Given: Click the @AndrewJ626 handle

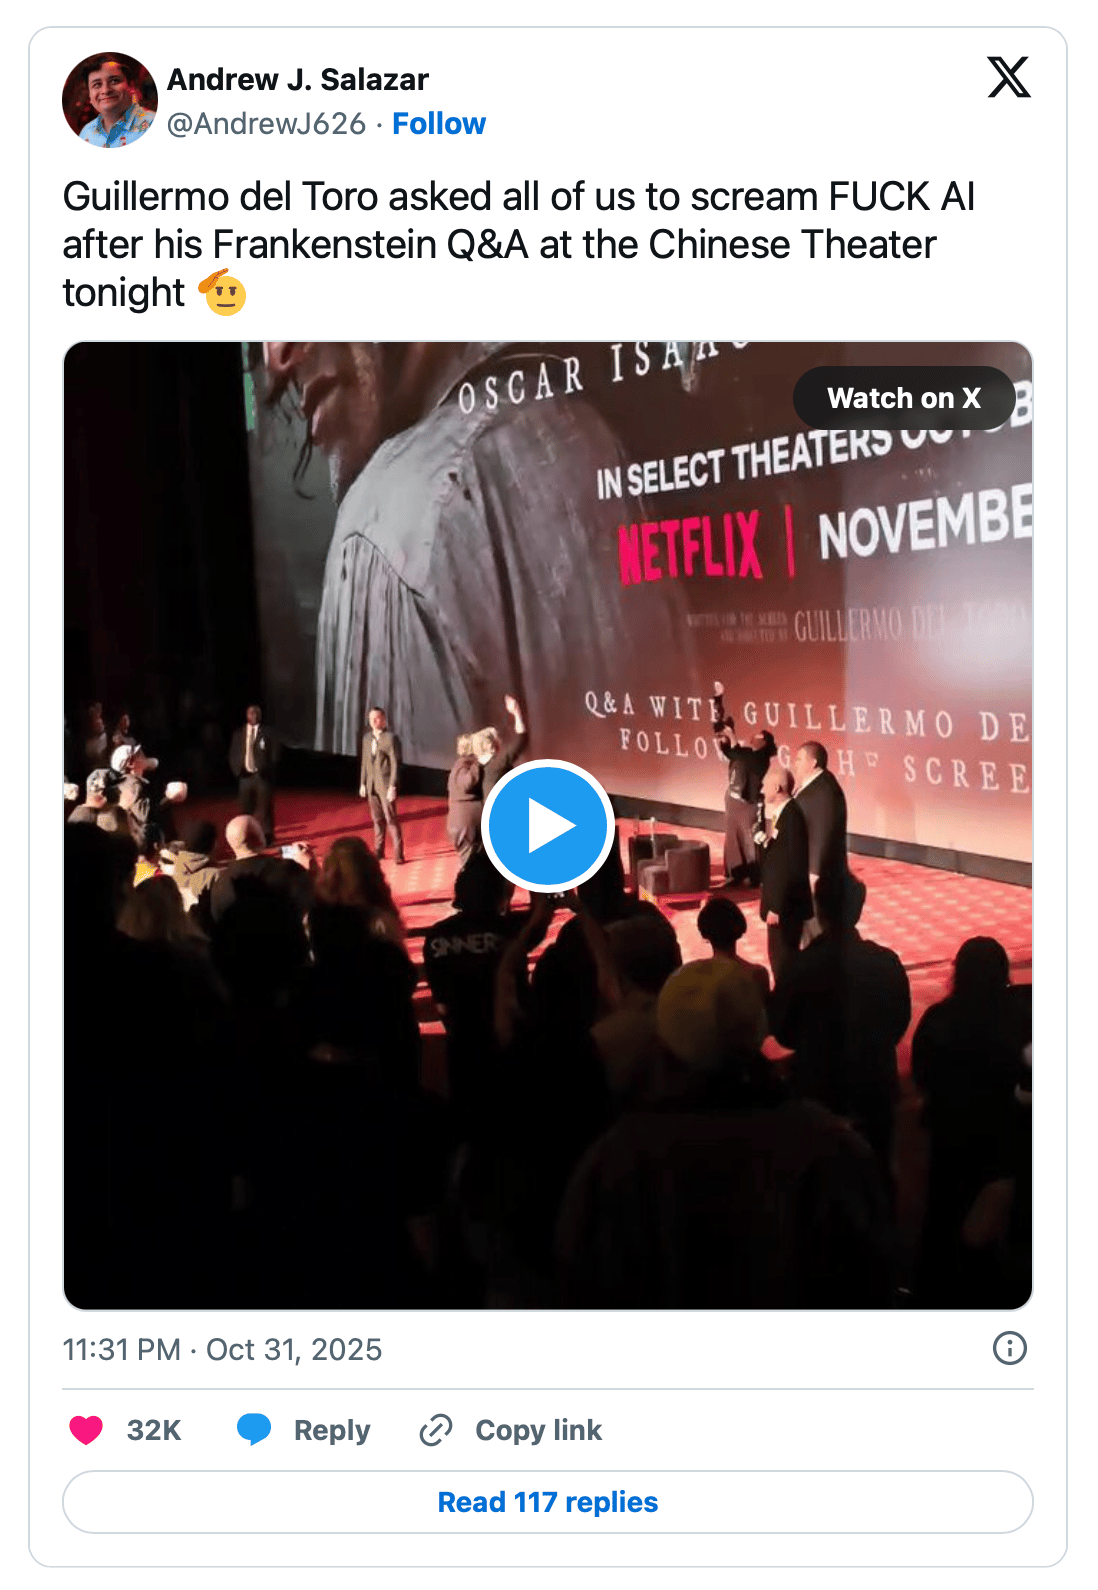Looking at the screenshot, I should [x=266, y=124].
